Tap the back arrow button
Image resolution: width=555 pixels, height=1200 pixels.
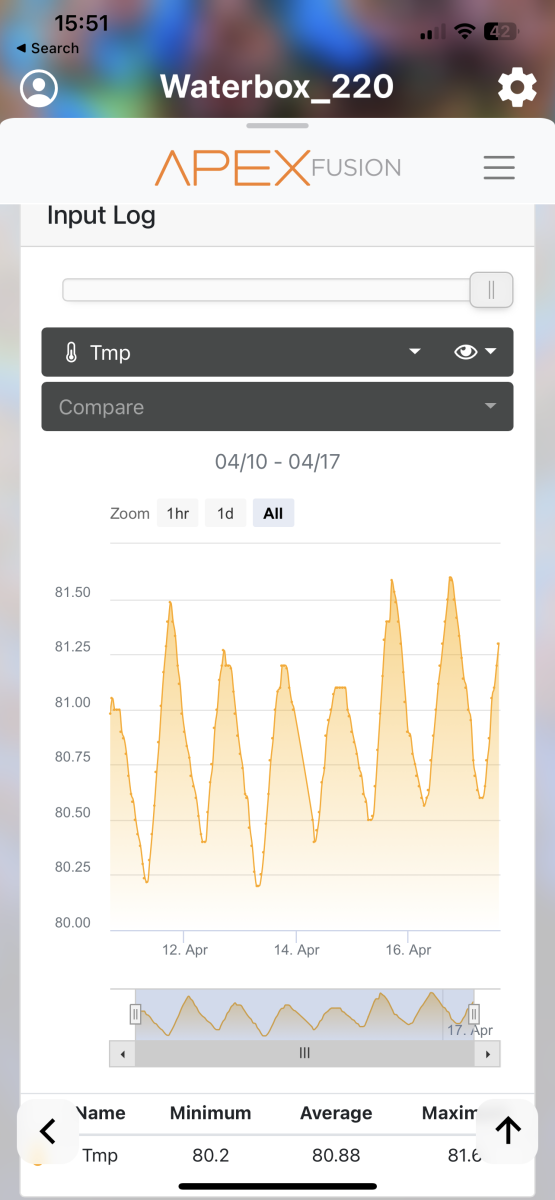pos(47,1131)
